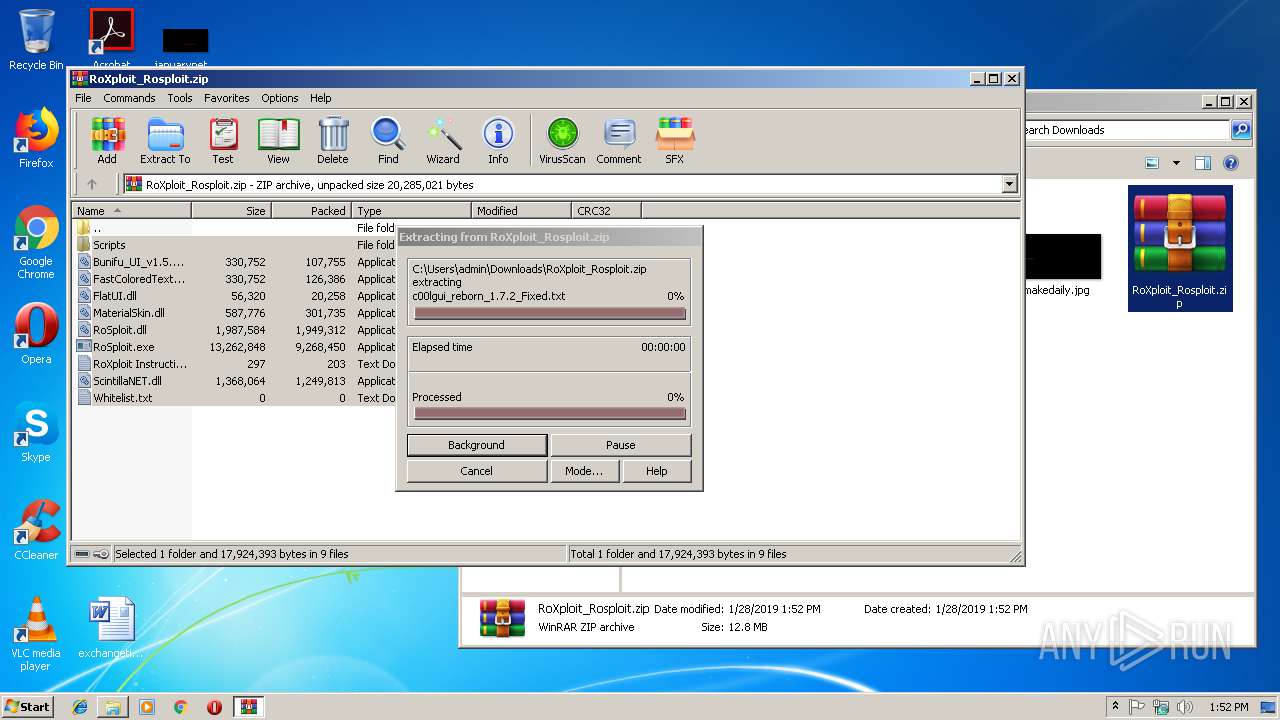
Task: Click the Info toolbar icon
Action: point(498,140)
